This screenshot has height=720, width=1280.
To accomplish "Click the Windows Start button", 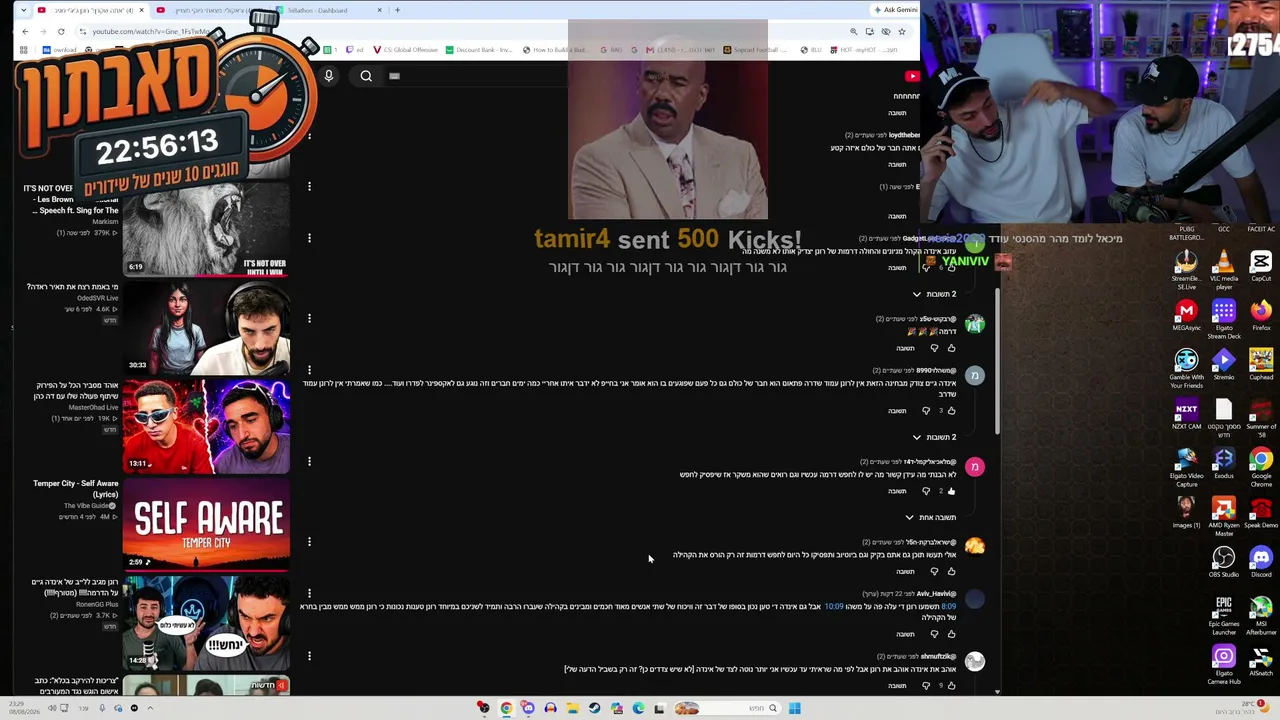I will (794, 708).
